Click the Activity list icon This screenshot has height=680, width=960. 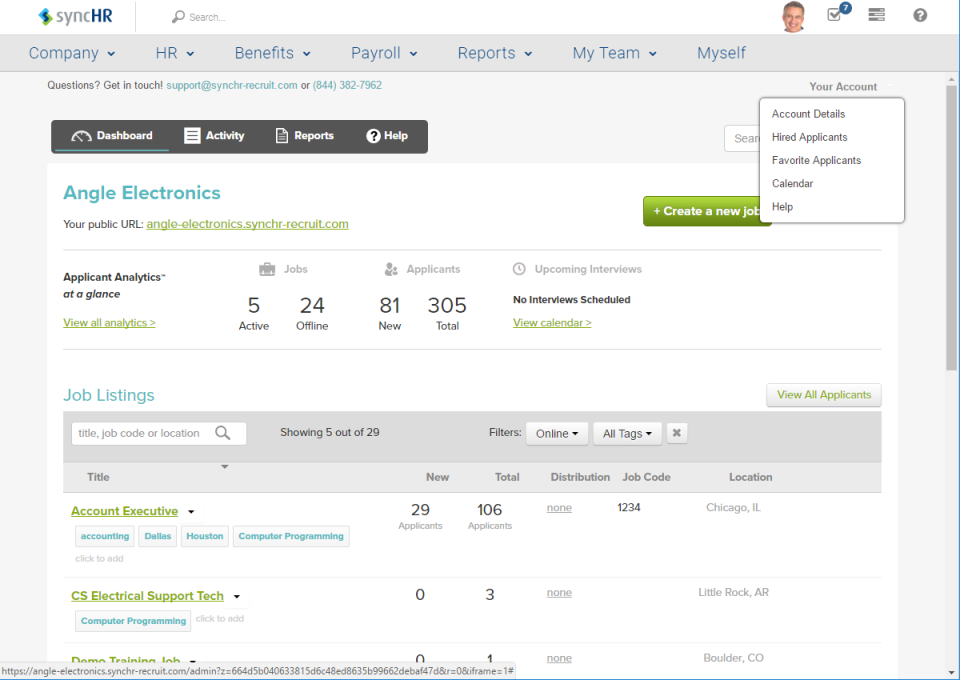coord(192,136)
